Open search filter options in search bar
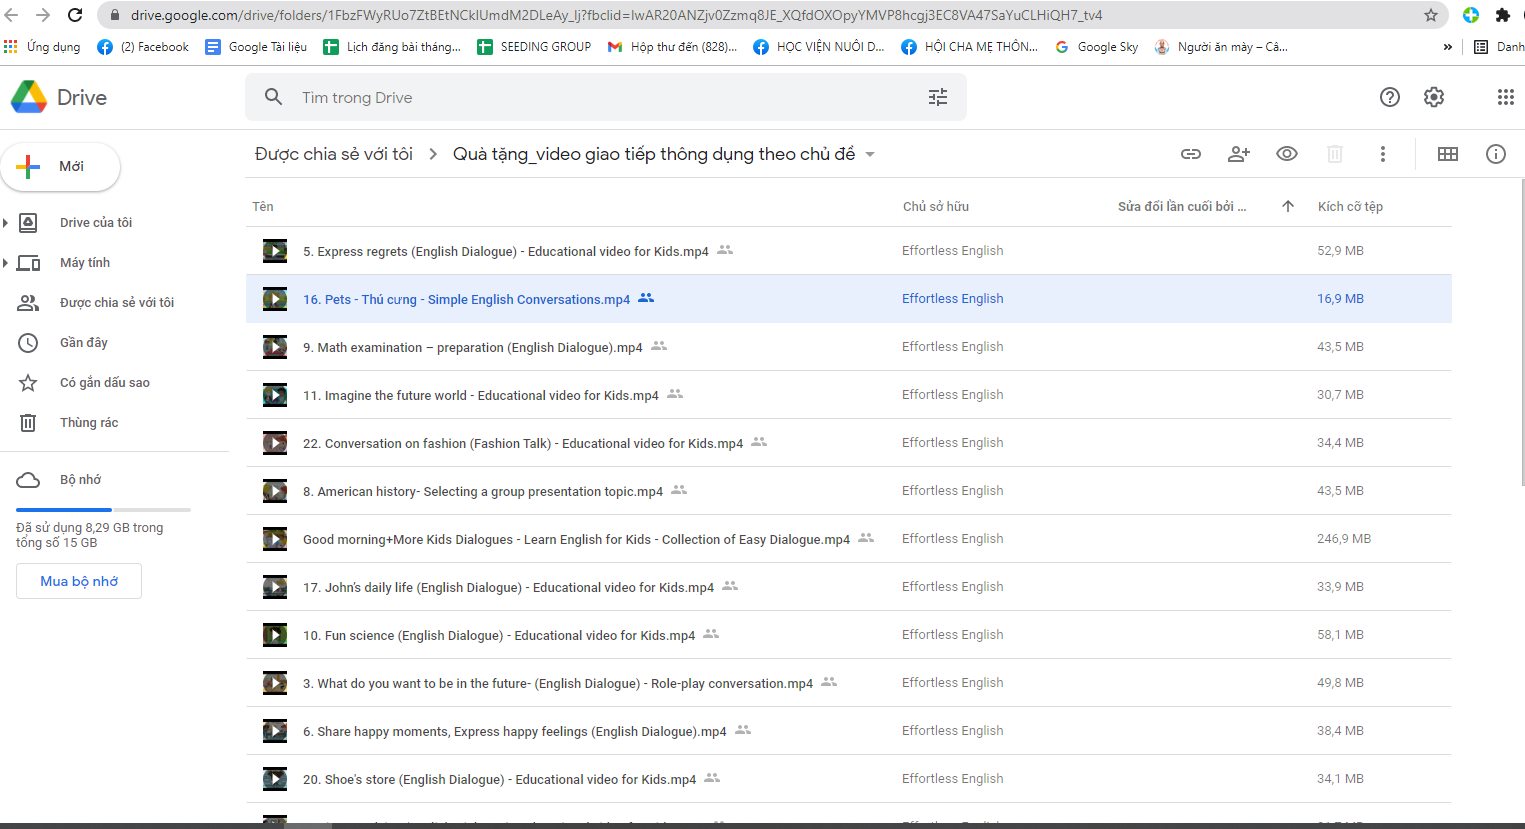 937,97
